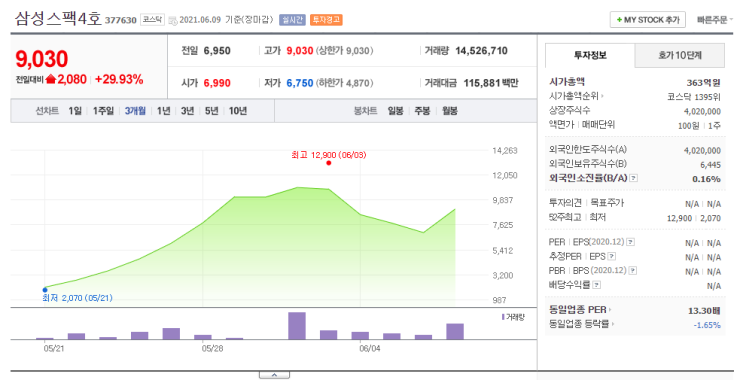Click the stock code 377630
Viewport: 743px width, 380px height.
point(120,20)
